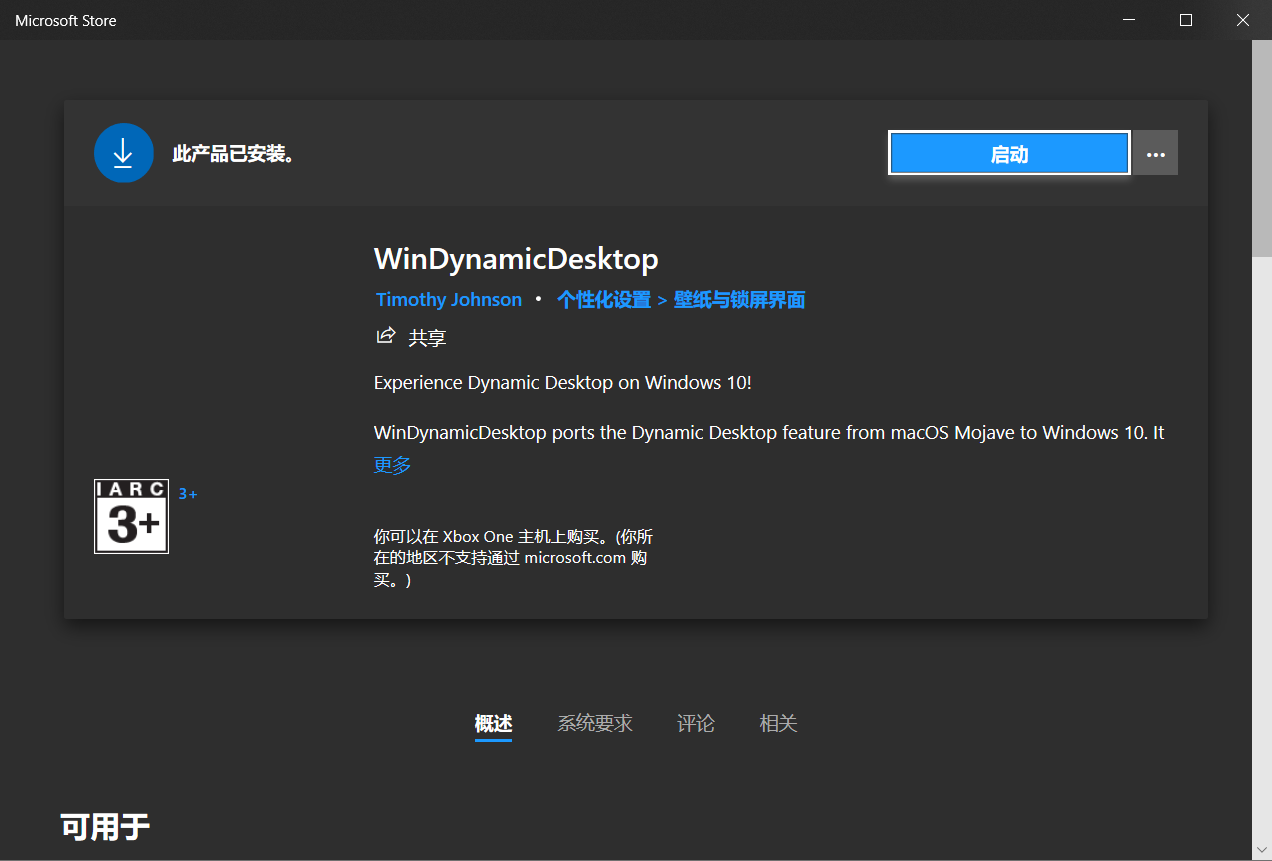Click the scrollbar down arrow
Viewport: 1272px width, 861px height.
1262,851
